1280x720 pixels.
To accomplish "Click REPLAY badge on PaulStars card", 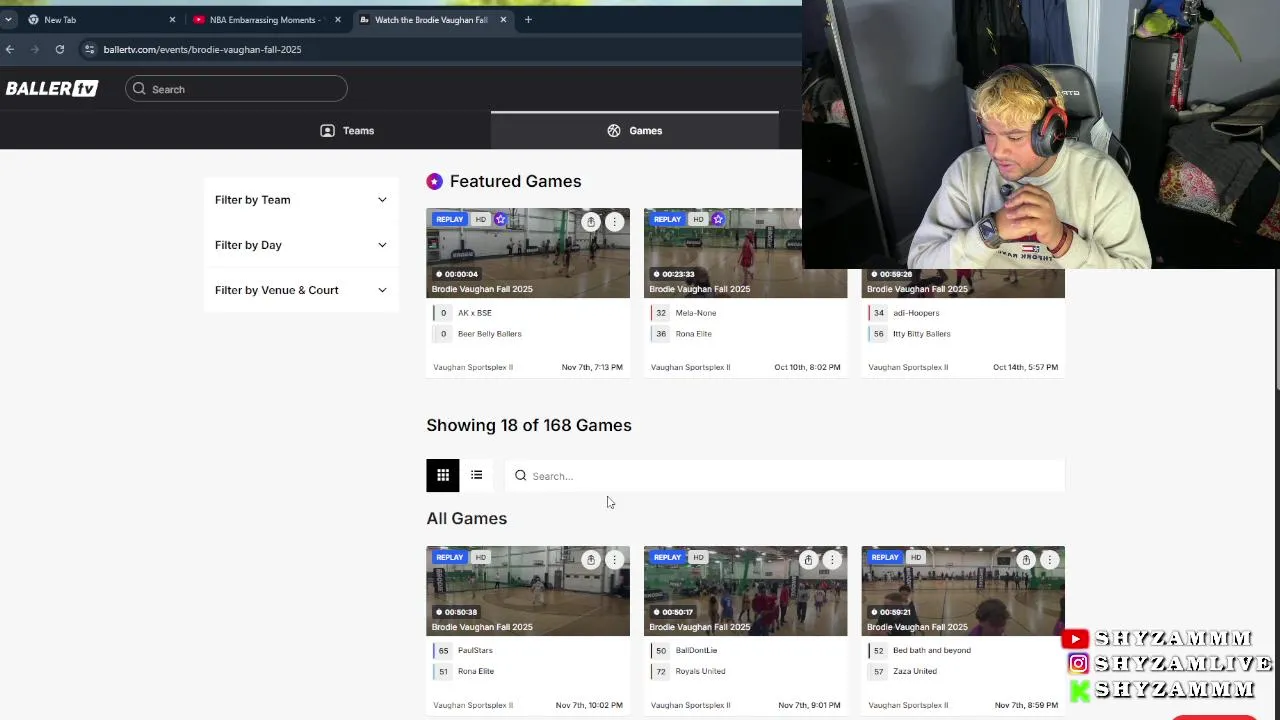I will pyautogui.click(x=450, y=557).
